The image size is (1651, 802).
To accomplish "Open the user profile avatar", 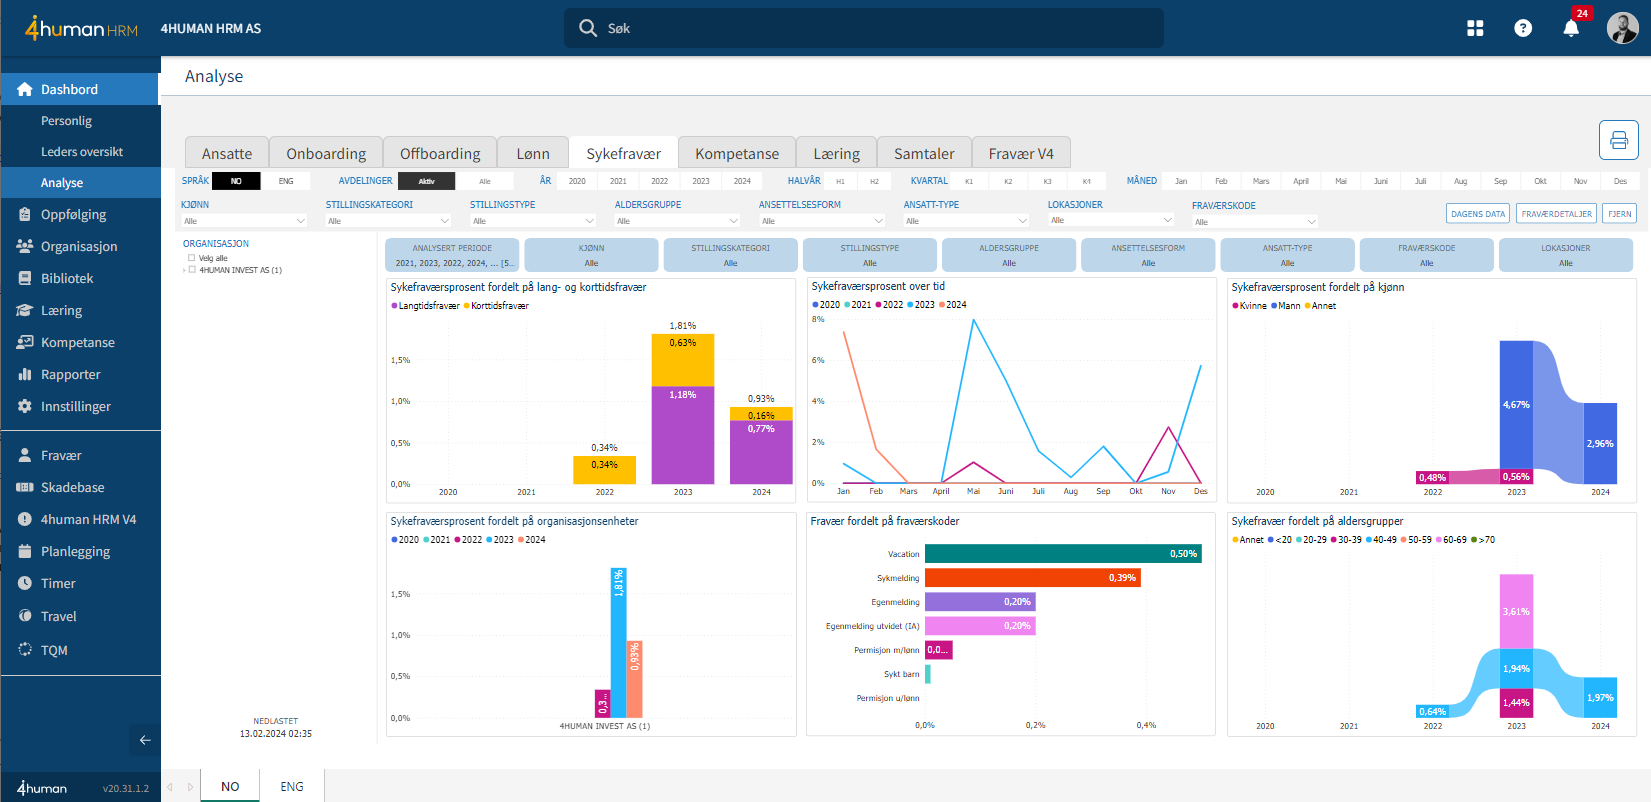I will 1622,28.
